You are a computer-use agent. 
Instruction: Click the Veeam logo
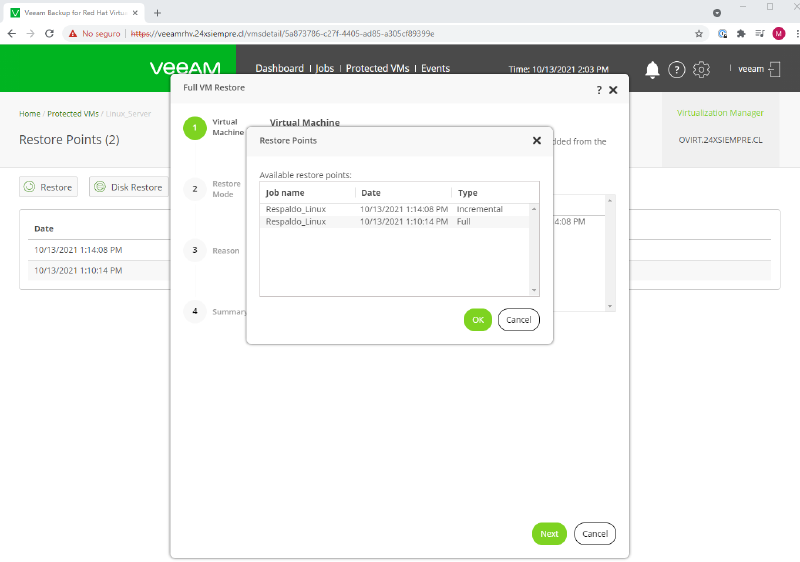[185, 68]
